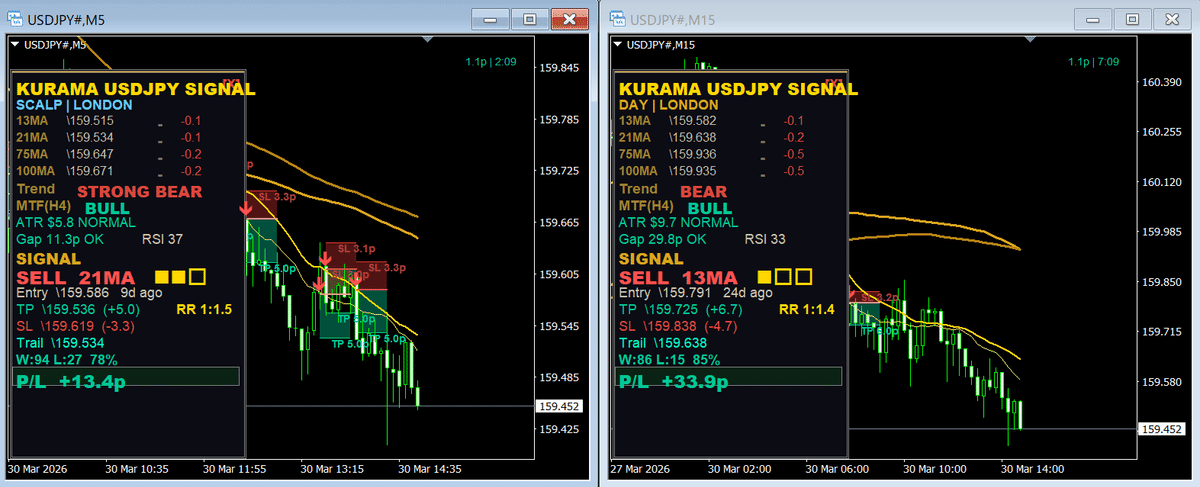Close the USDJPY#,M5 chart window

(569, 19)
